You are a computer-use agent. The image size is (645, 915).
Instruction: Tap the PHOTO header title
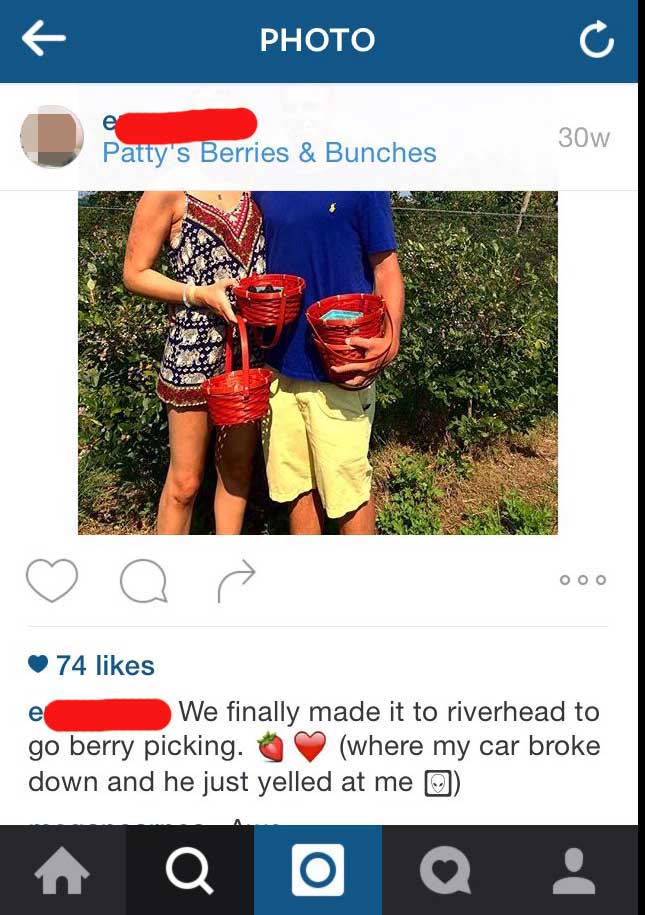pos(318,40)
